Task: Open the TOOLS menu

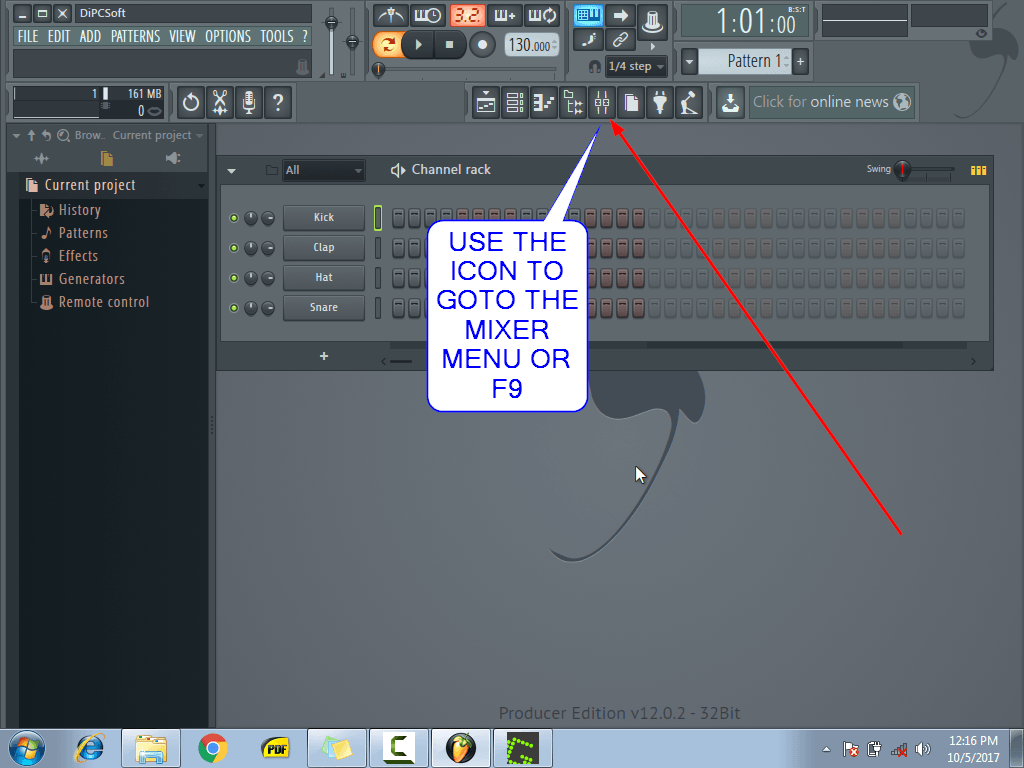Action: [x=277, y=37]
